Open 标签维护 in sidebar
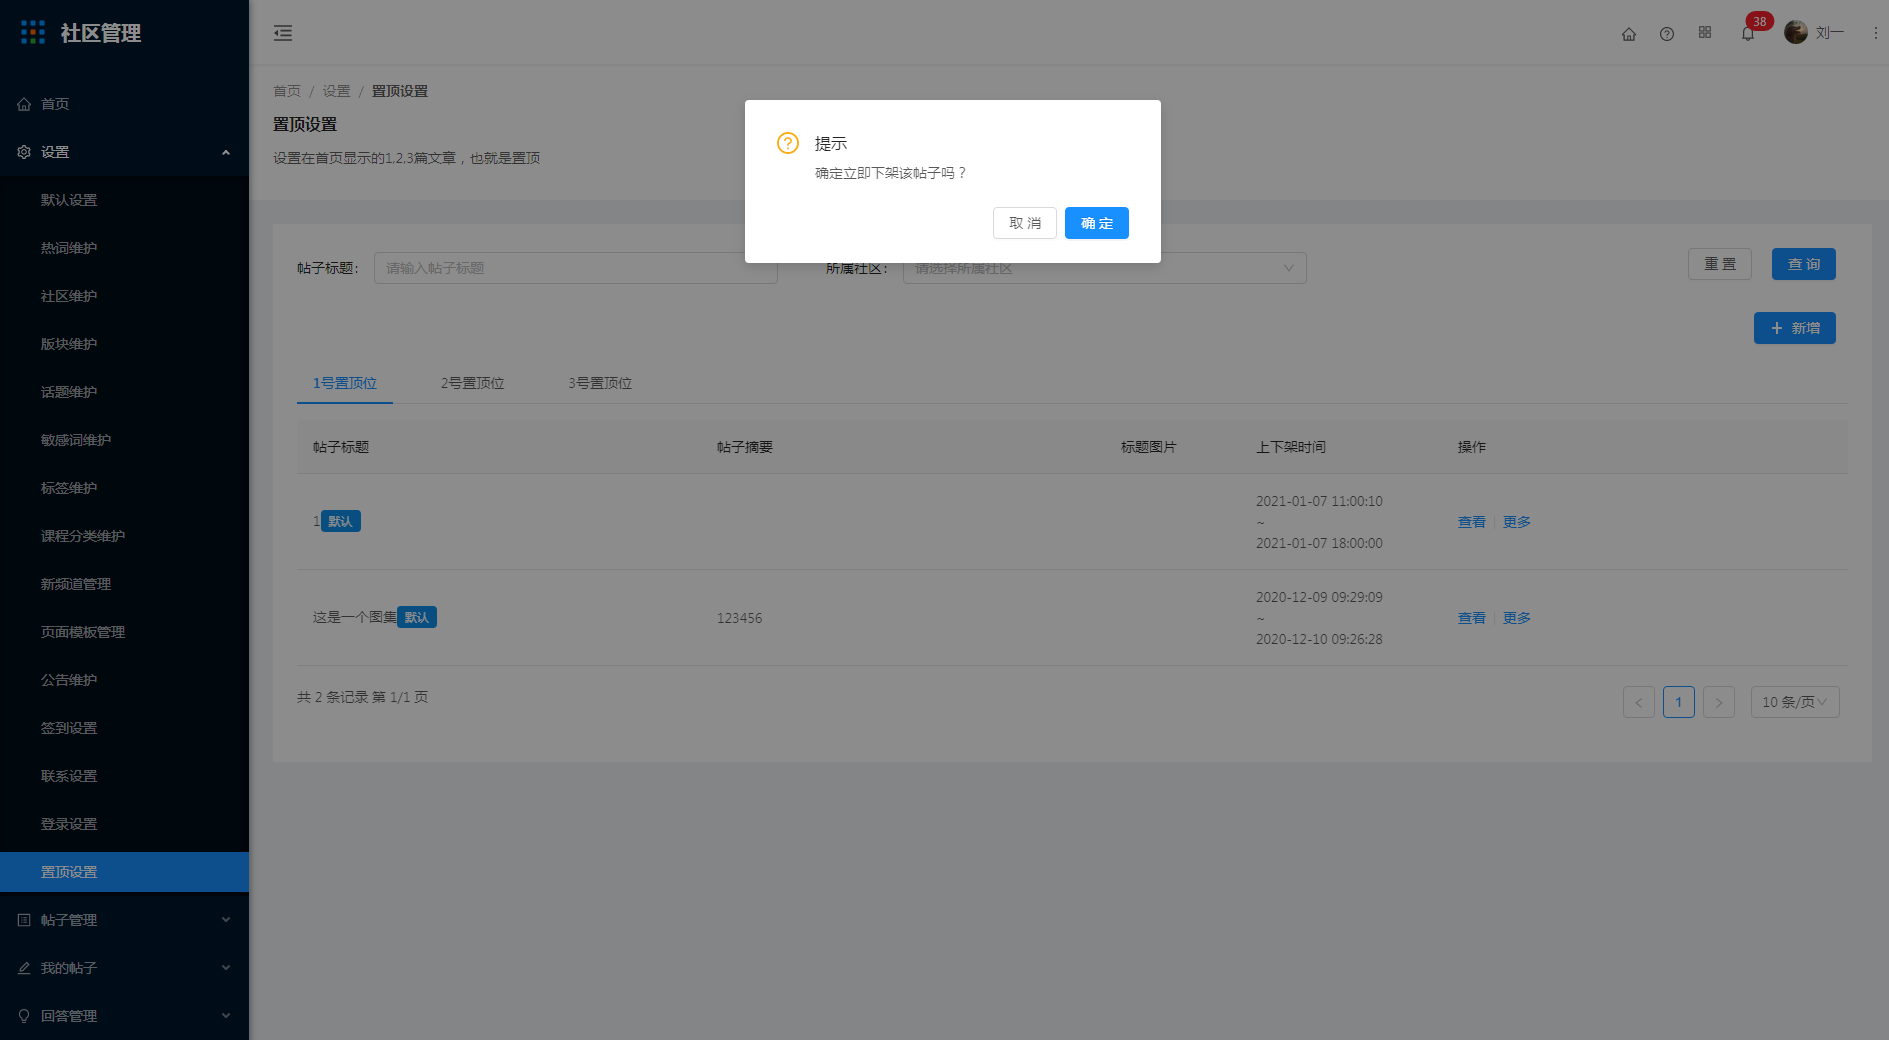Image resolution: width=1889 pixels, height=1040 pixels. pyautogui.click(x=124, y=488)
